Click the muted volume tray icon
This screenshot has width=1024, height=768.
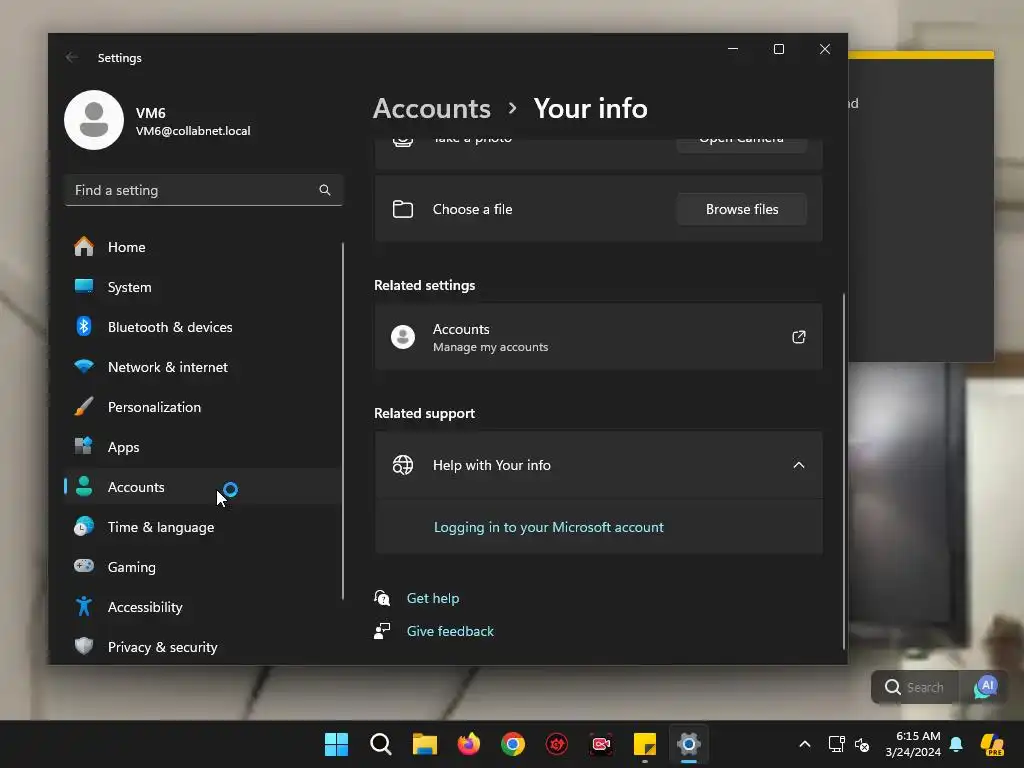click(862, 744)
